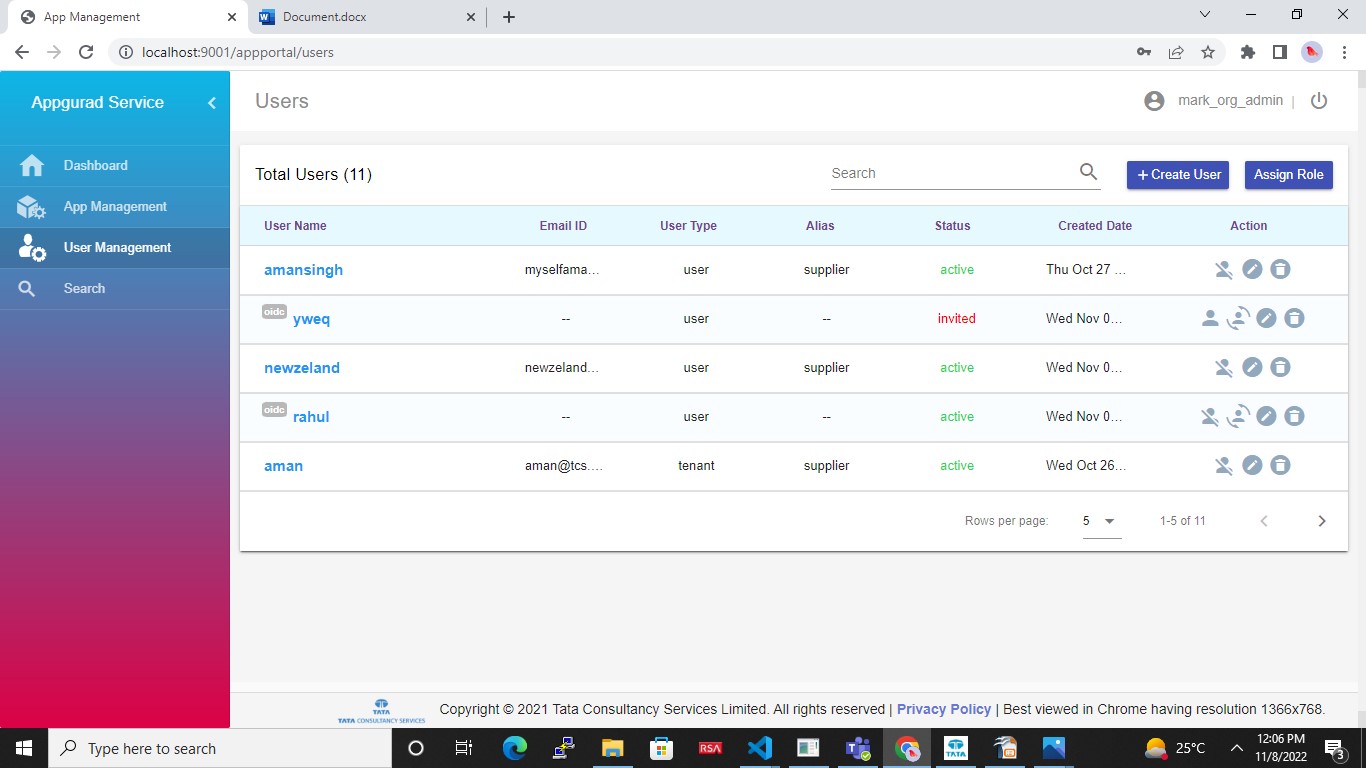
Task: Delete the amansingh user
Action: [1280, 269]
